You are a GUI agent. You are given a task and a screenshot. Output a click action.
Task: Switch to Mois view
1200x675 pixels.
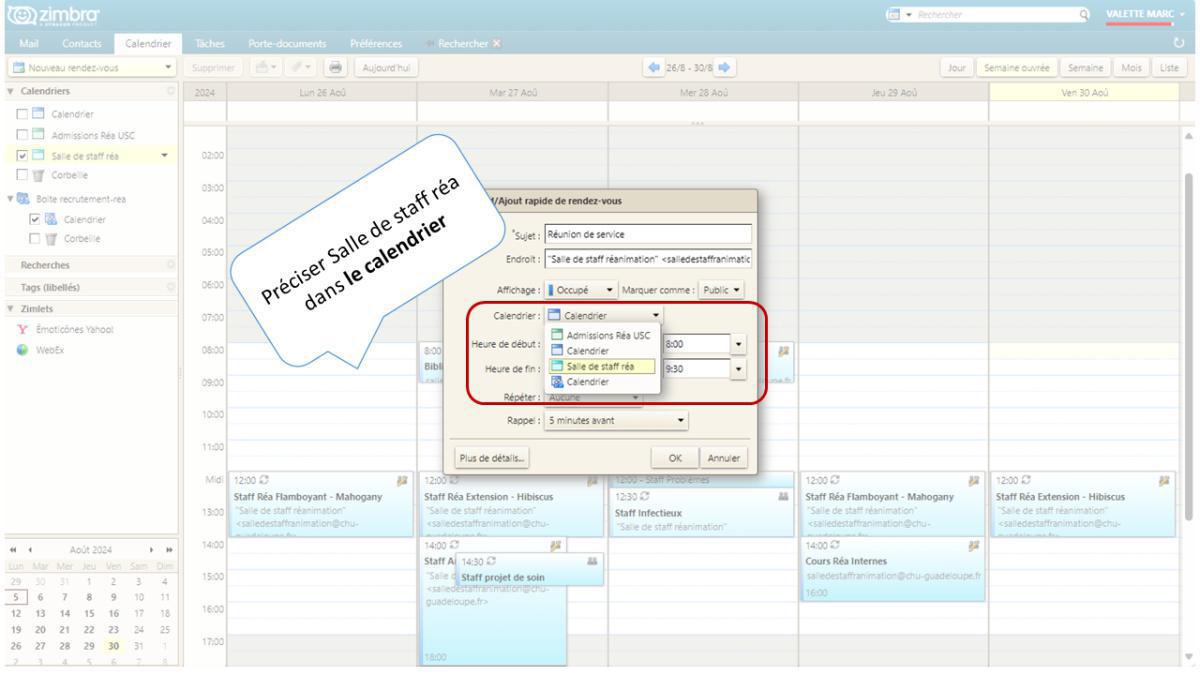[1131, 67]
